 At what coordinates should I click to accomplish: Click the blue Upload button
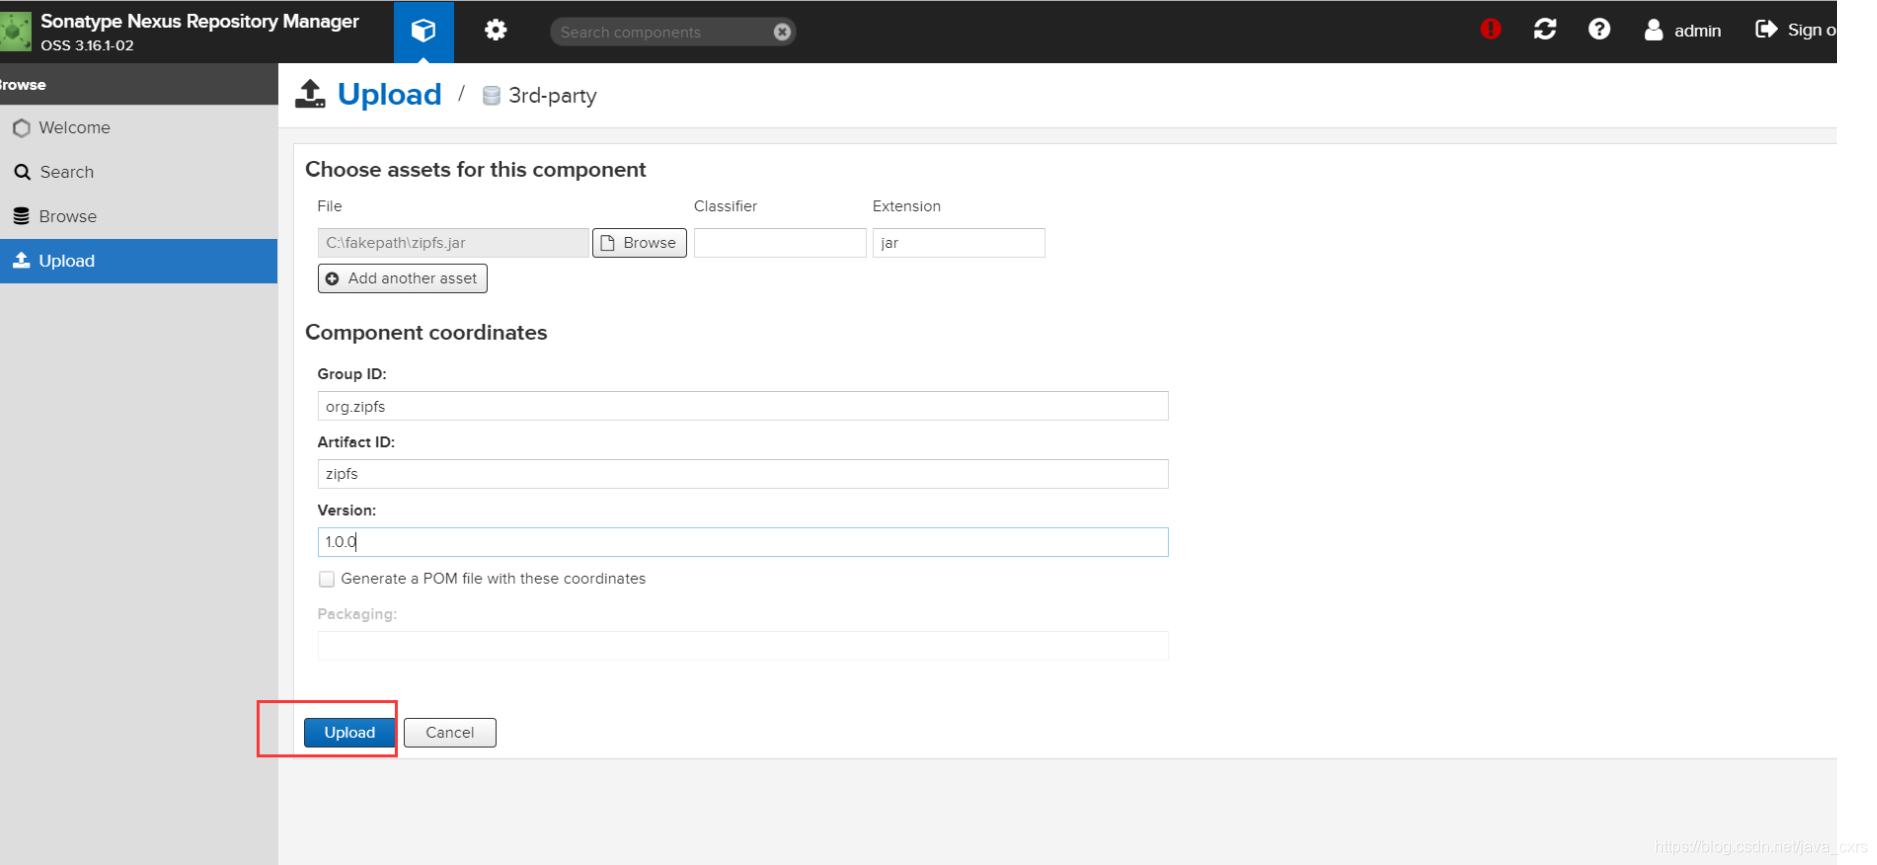349,732
